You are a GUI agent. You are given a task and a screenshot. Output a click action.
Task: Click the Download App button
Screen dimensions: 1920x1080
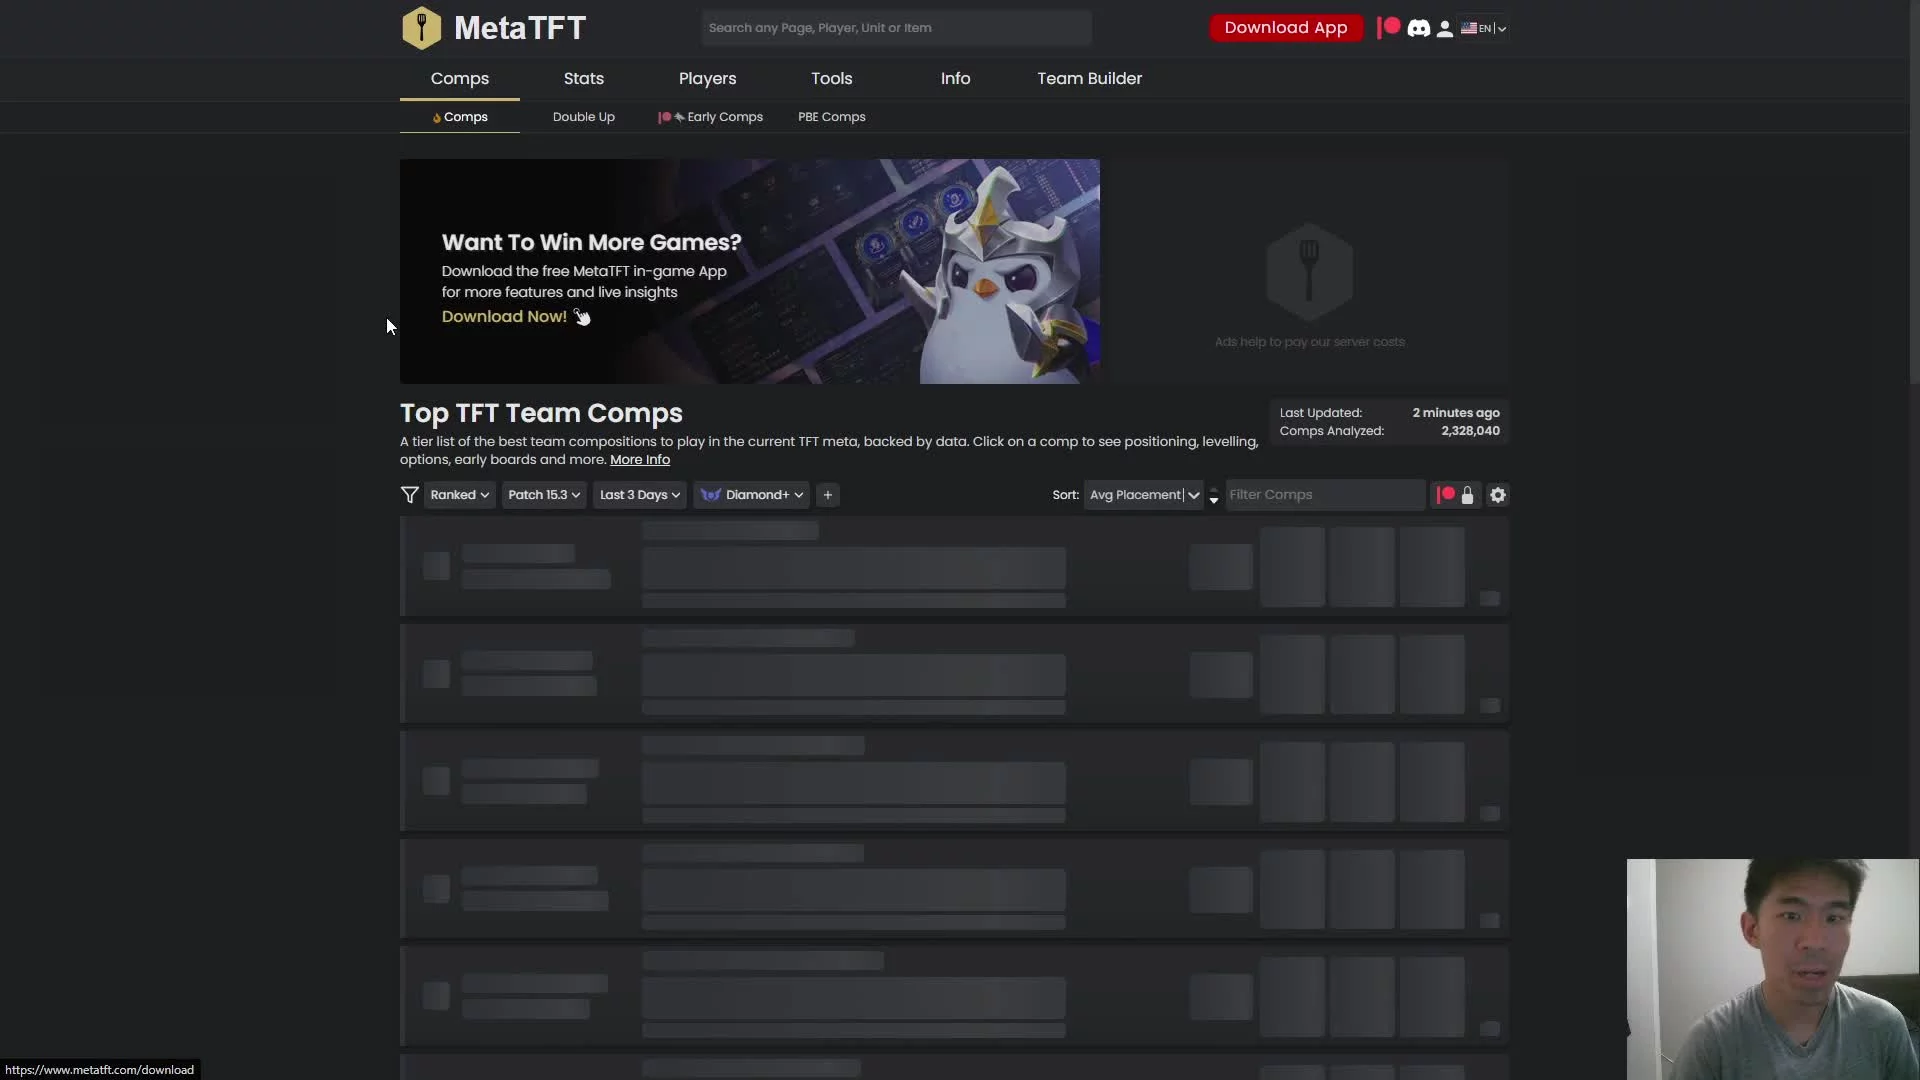click(x=1286, y=28)
